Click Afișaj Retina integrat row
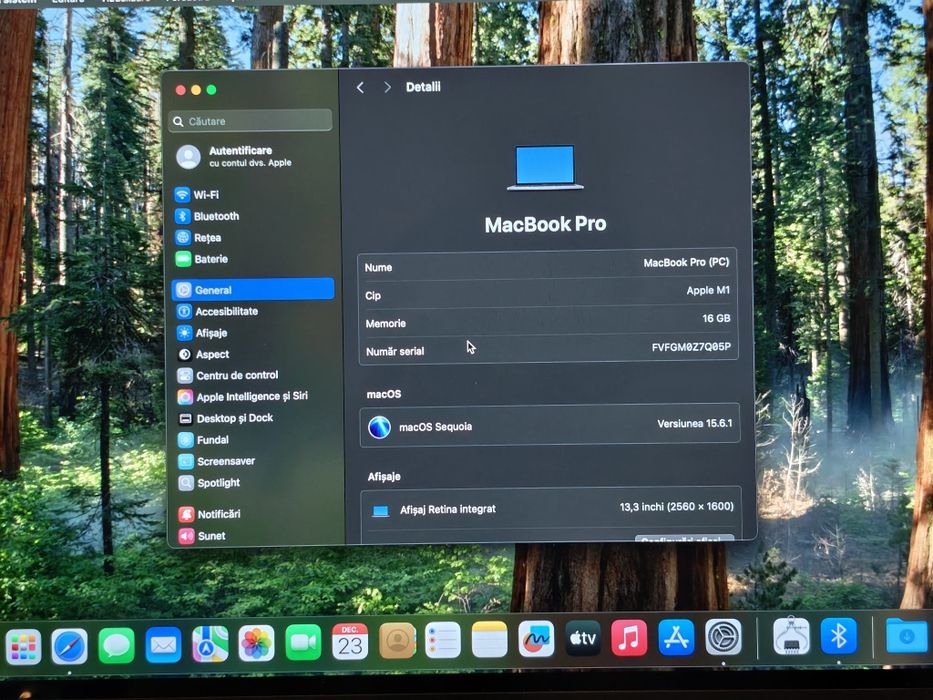The height and width of the screenshot is (700, 933). tap(550, 509)
